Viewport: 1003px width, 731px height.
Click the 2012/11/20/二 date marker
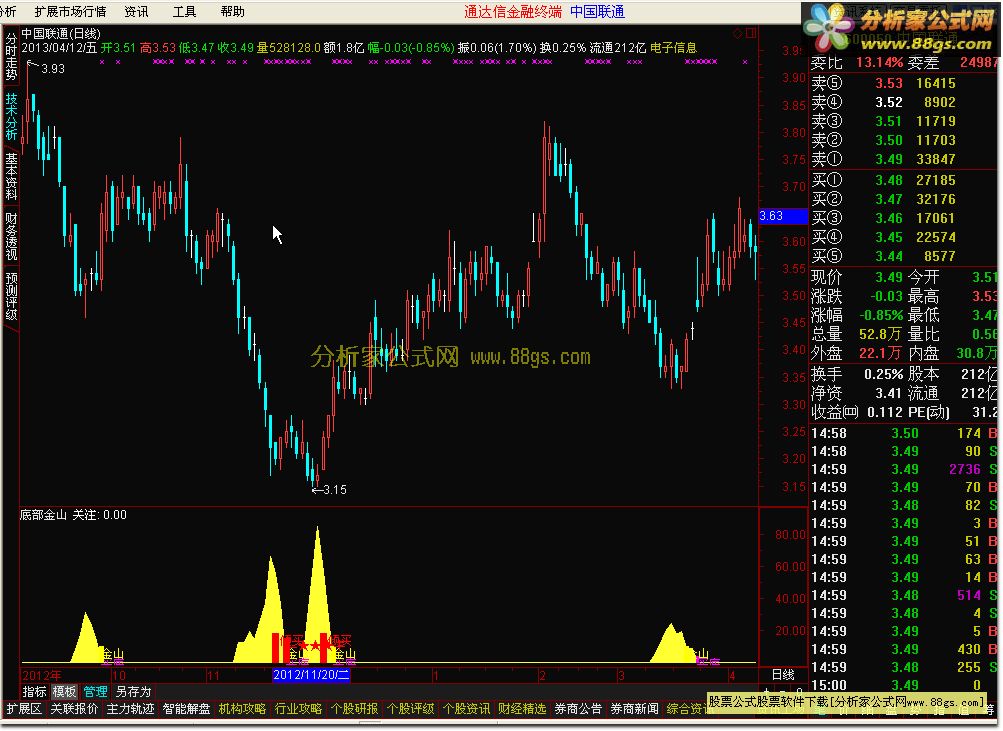(x=311, y=674)
